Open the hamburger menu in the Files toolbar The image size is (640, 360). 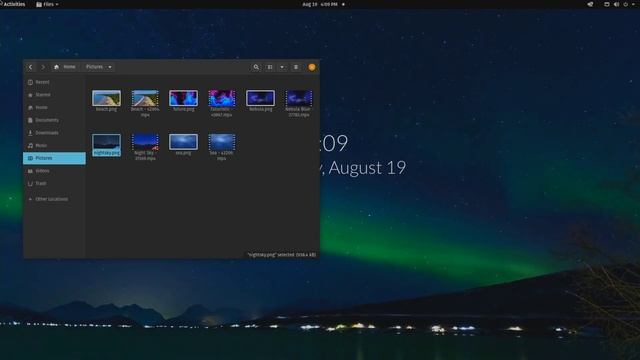(296, 67)
